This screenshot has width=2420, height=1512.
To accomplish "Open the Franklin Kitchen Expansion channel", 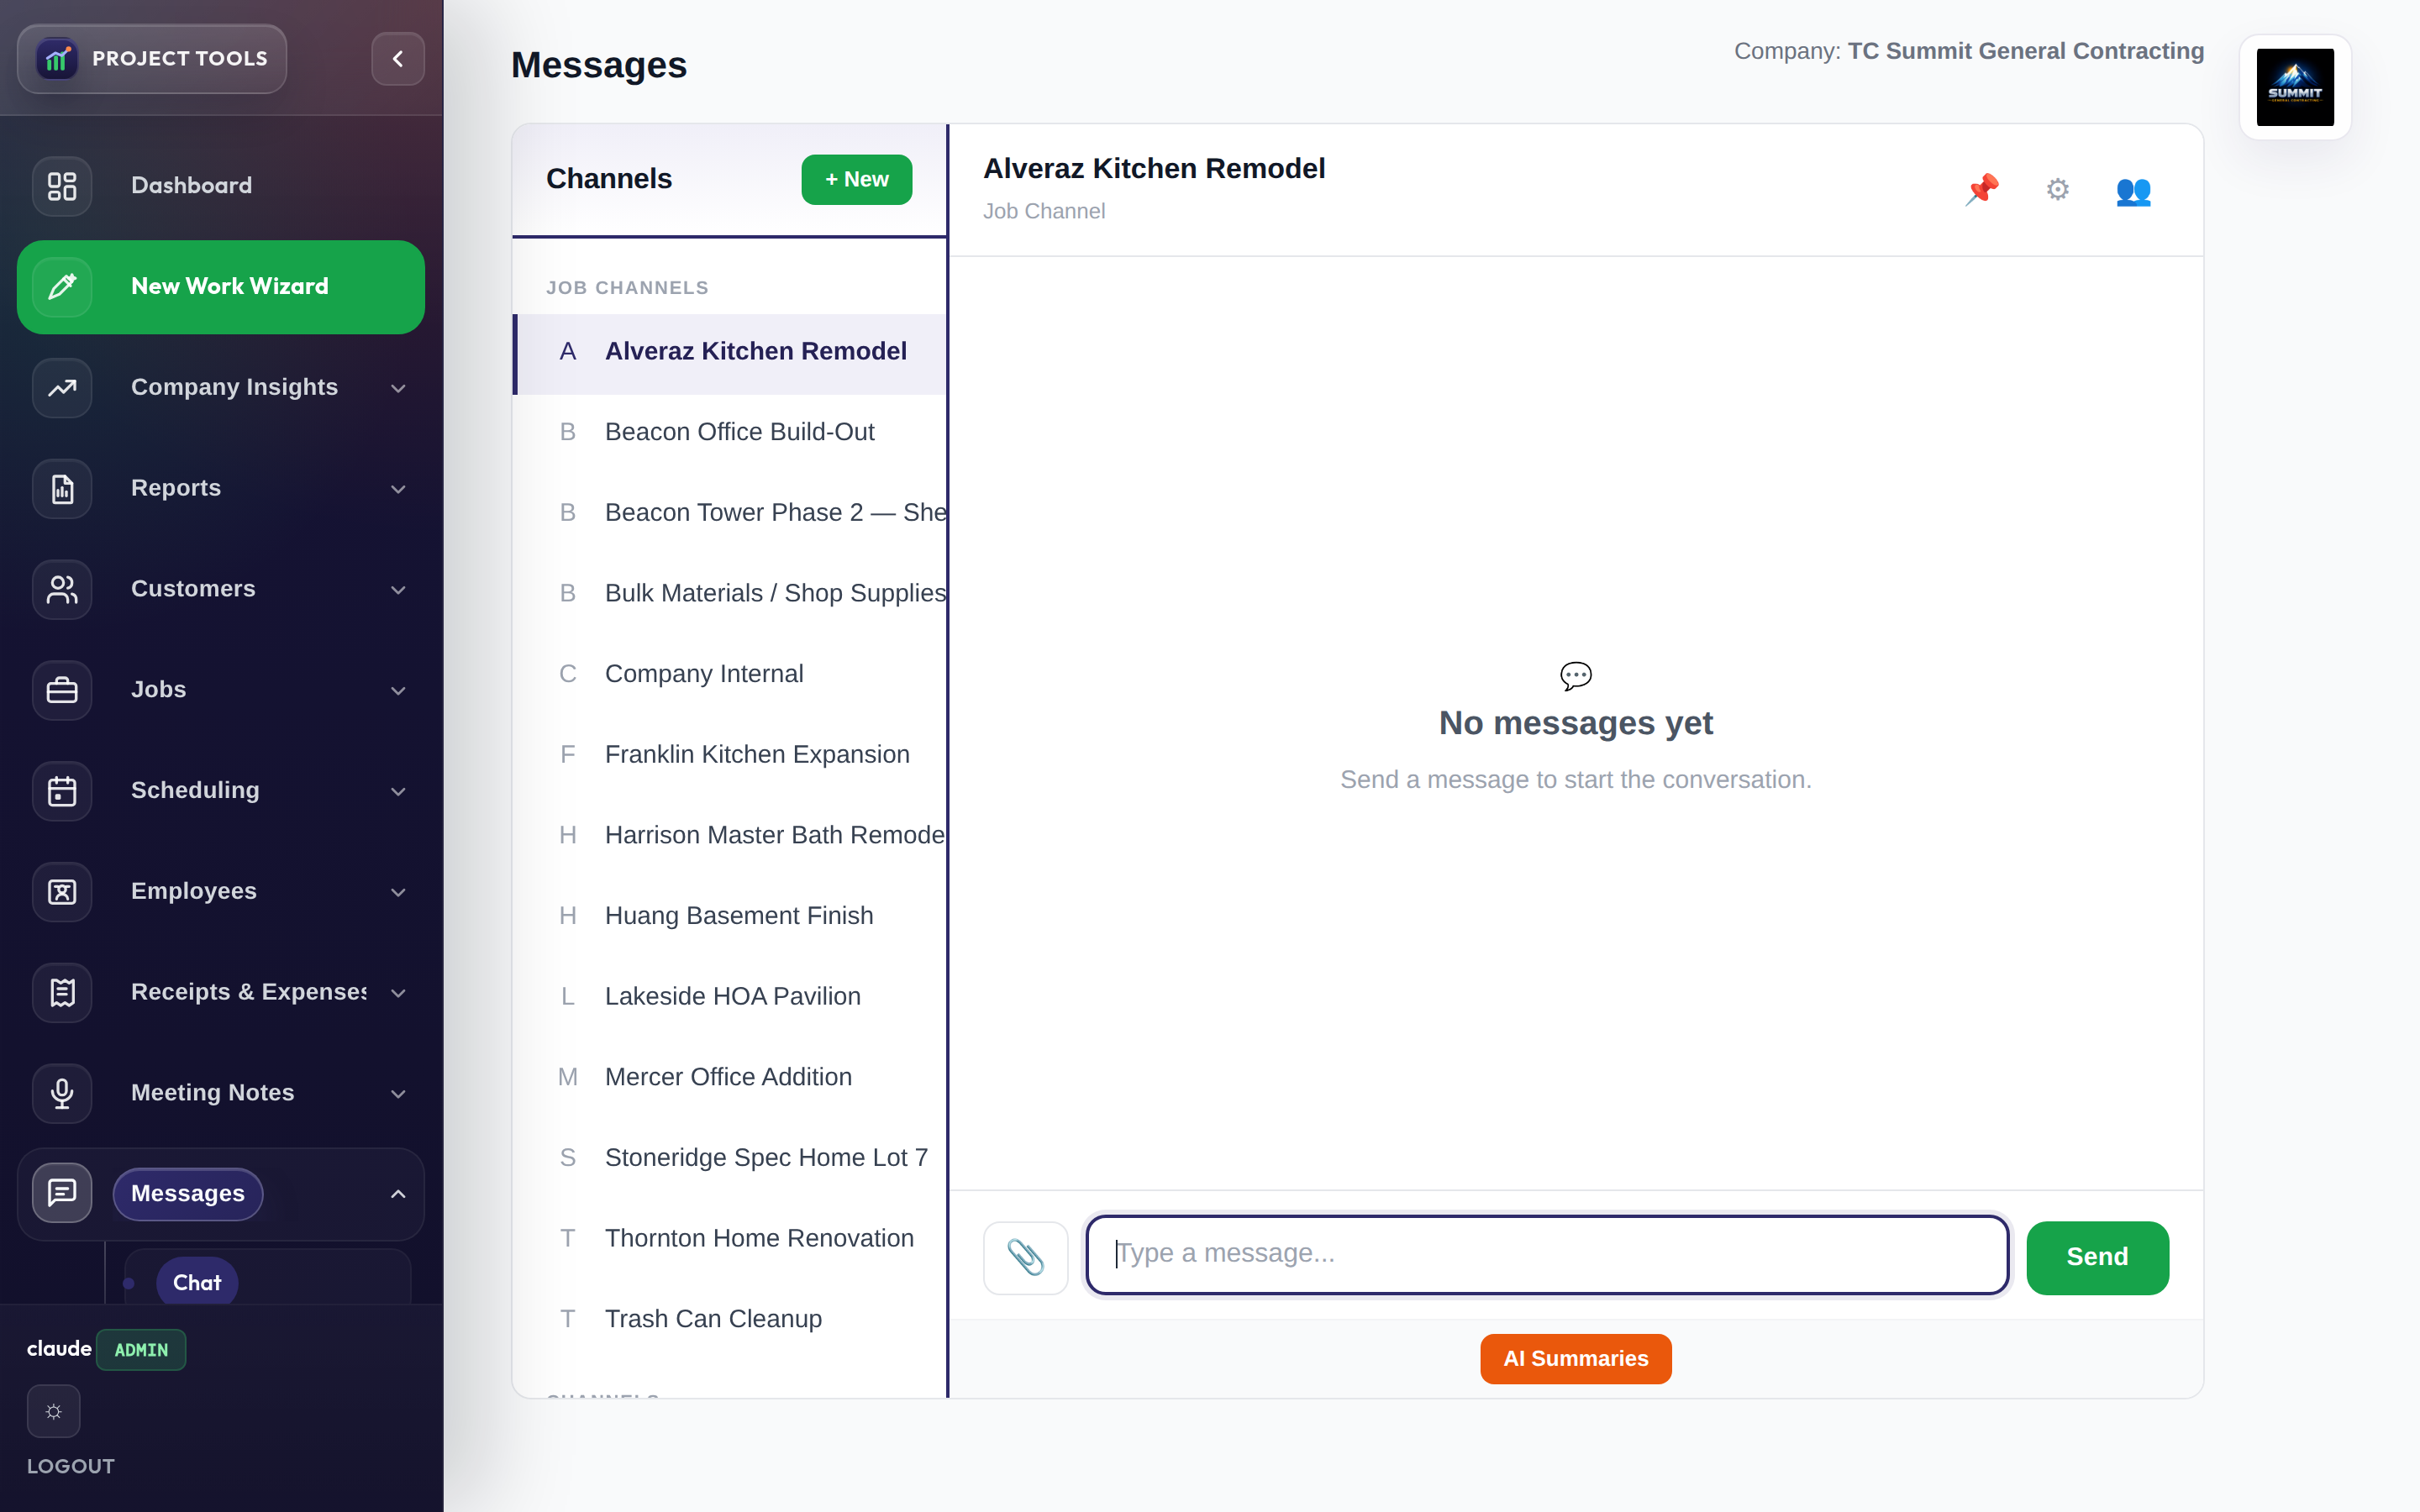I will [x=730, y=755].
